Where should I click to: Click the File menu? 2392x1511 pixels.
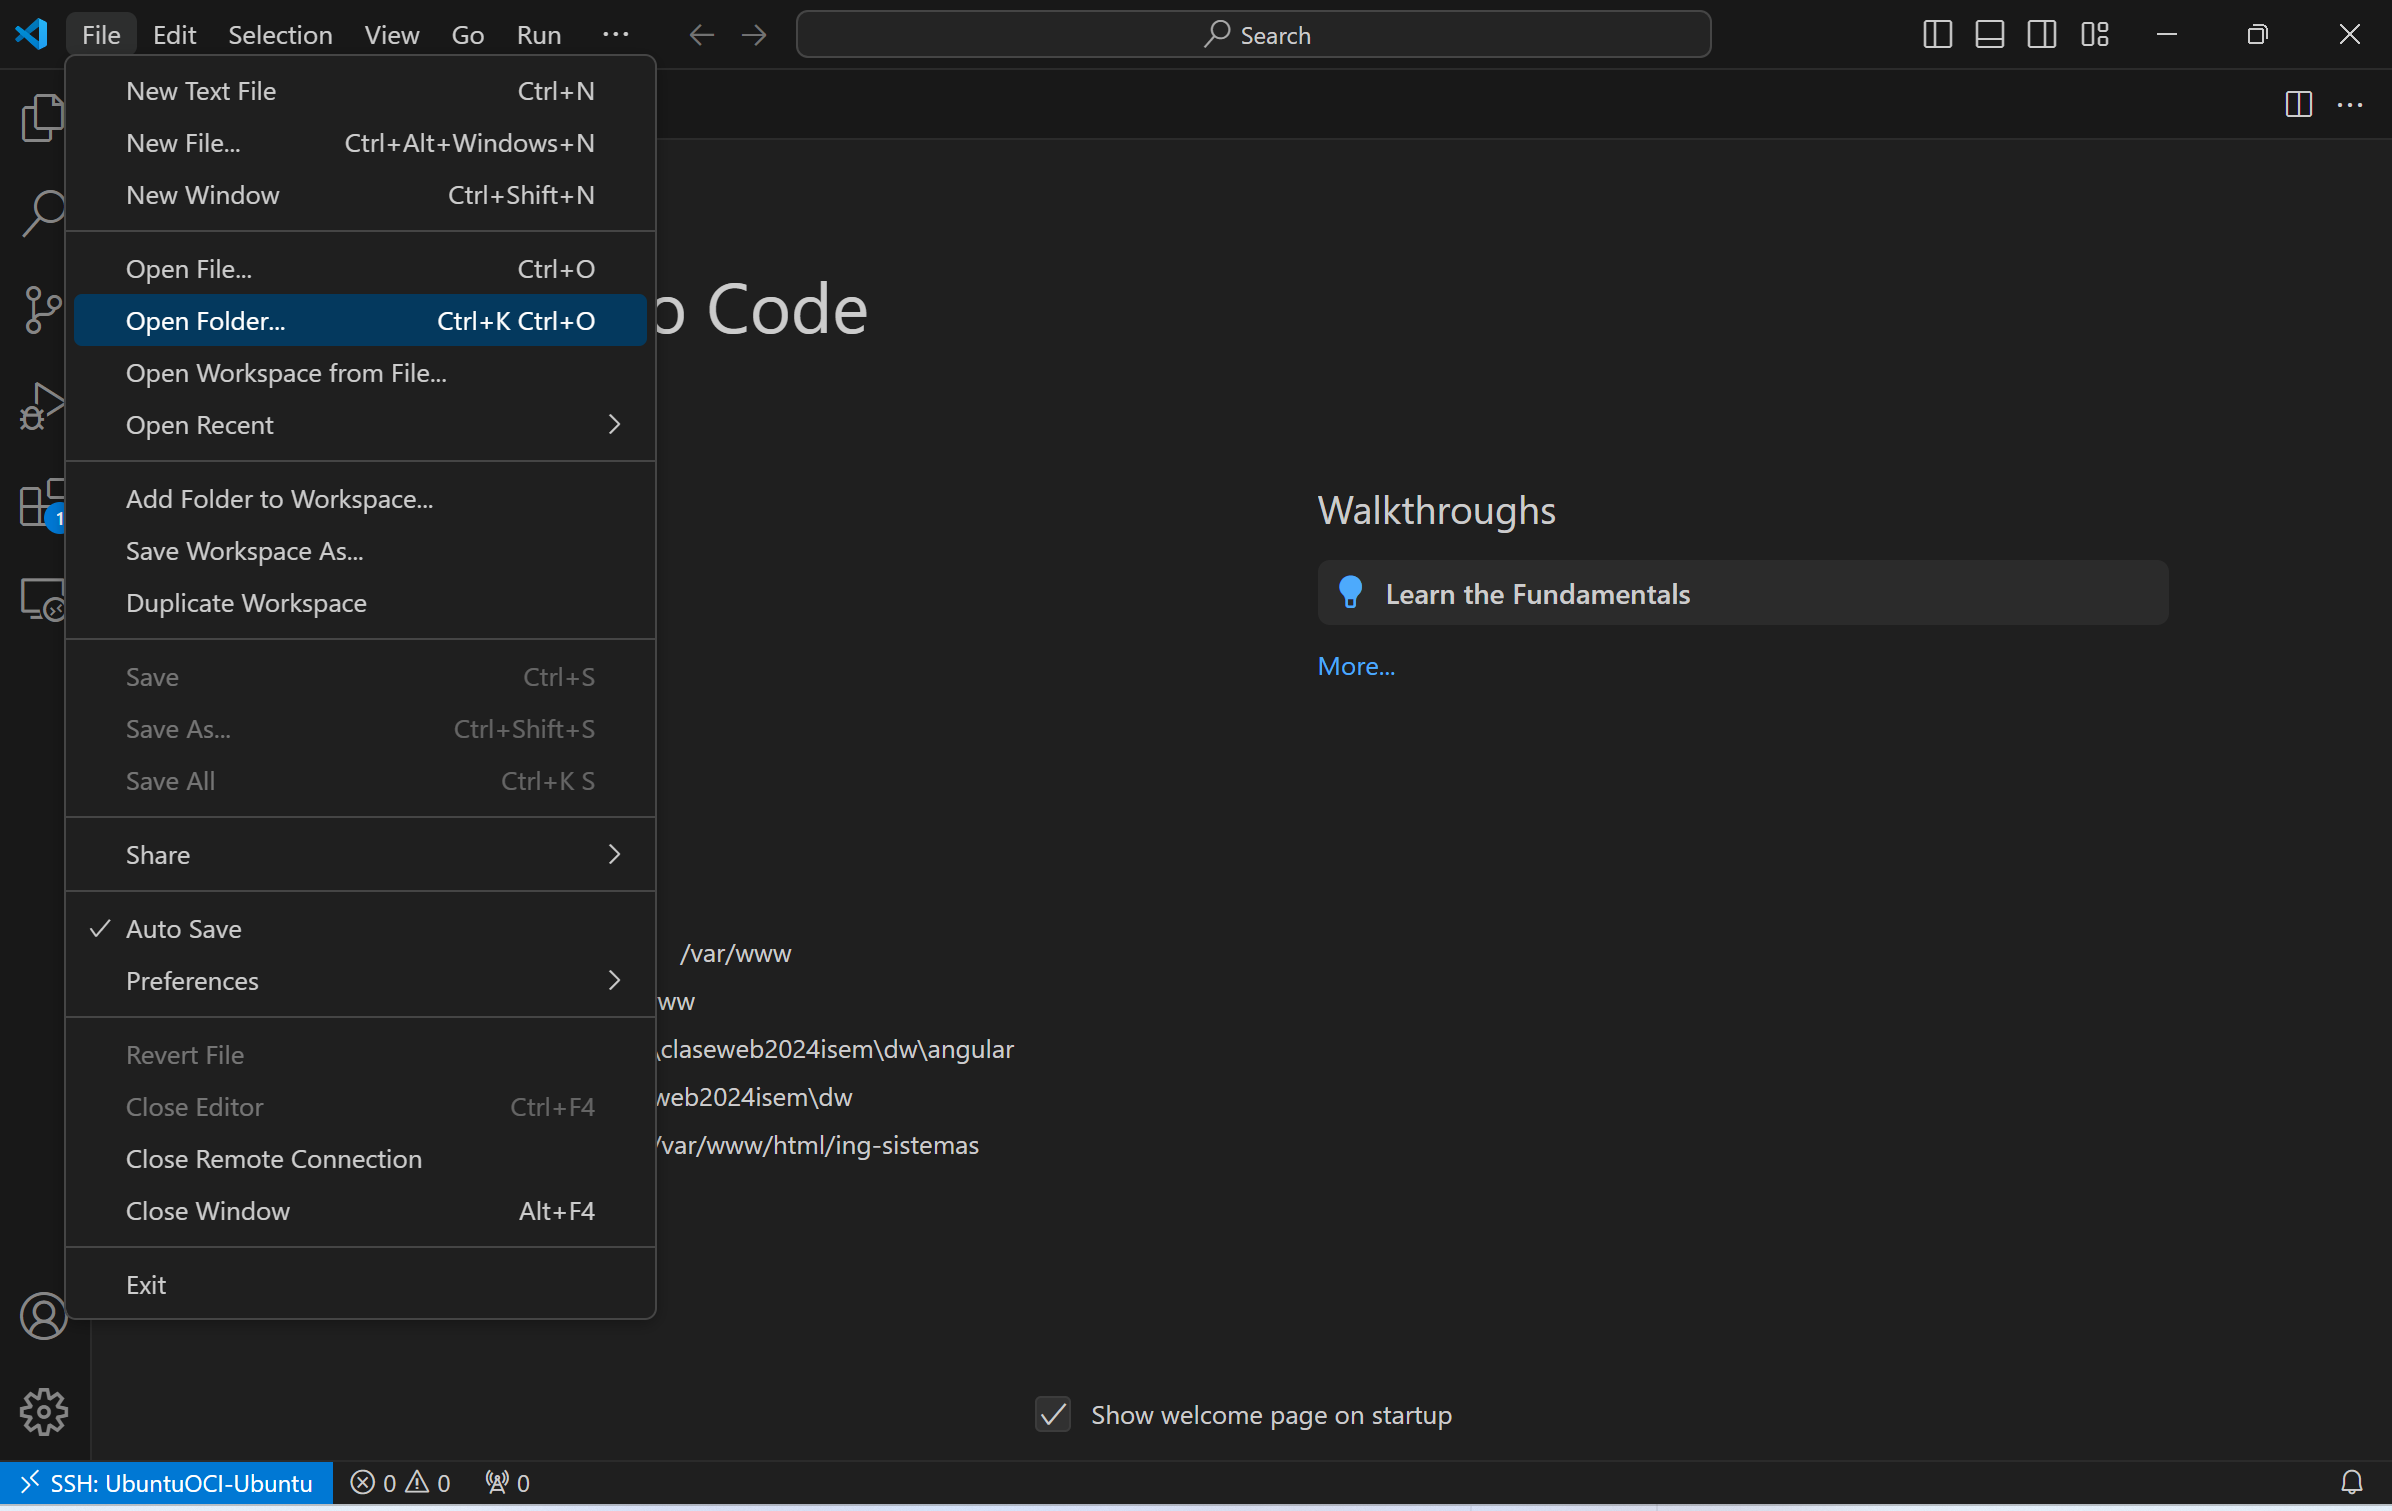tap(101, 35)
